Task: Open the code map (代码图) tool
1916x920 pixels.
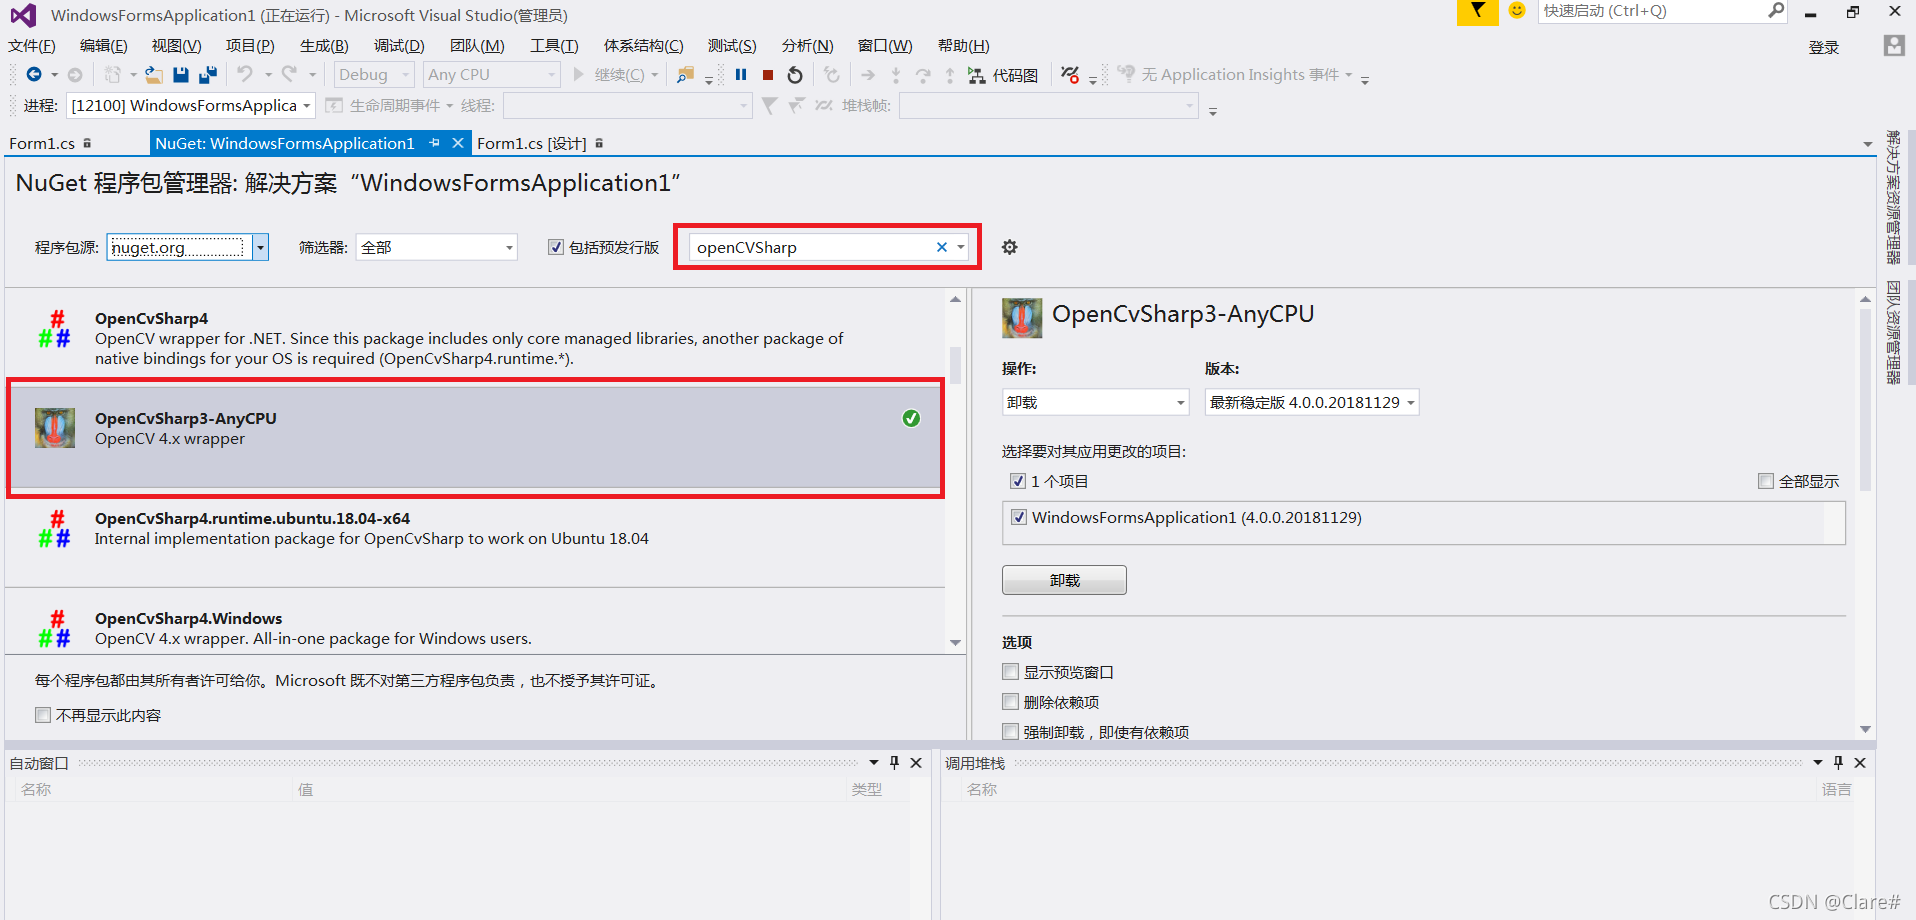Action: 1003,75
